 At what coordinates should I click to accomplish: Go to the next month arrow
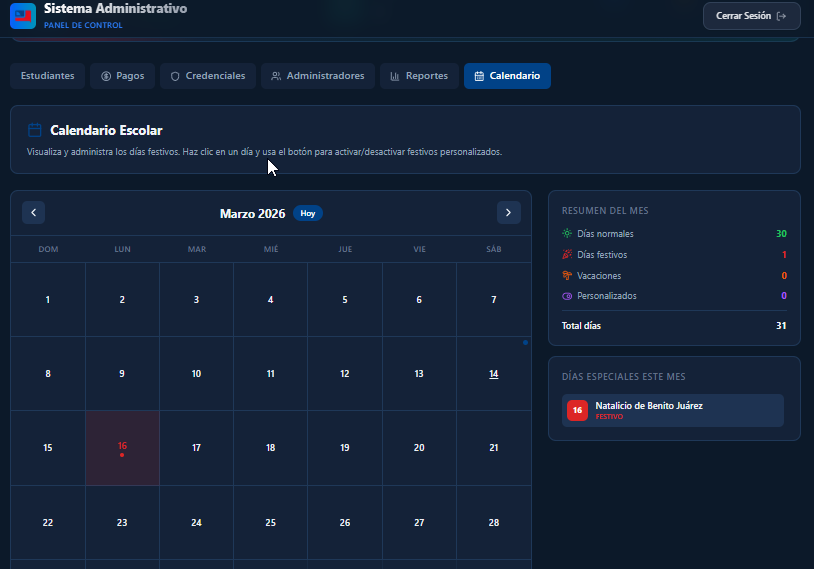point(508,212)
